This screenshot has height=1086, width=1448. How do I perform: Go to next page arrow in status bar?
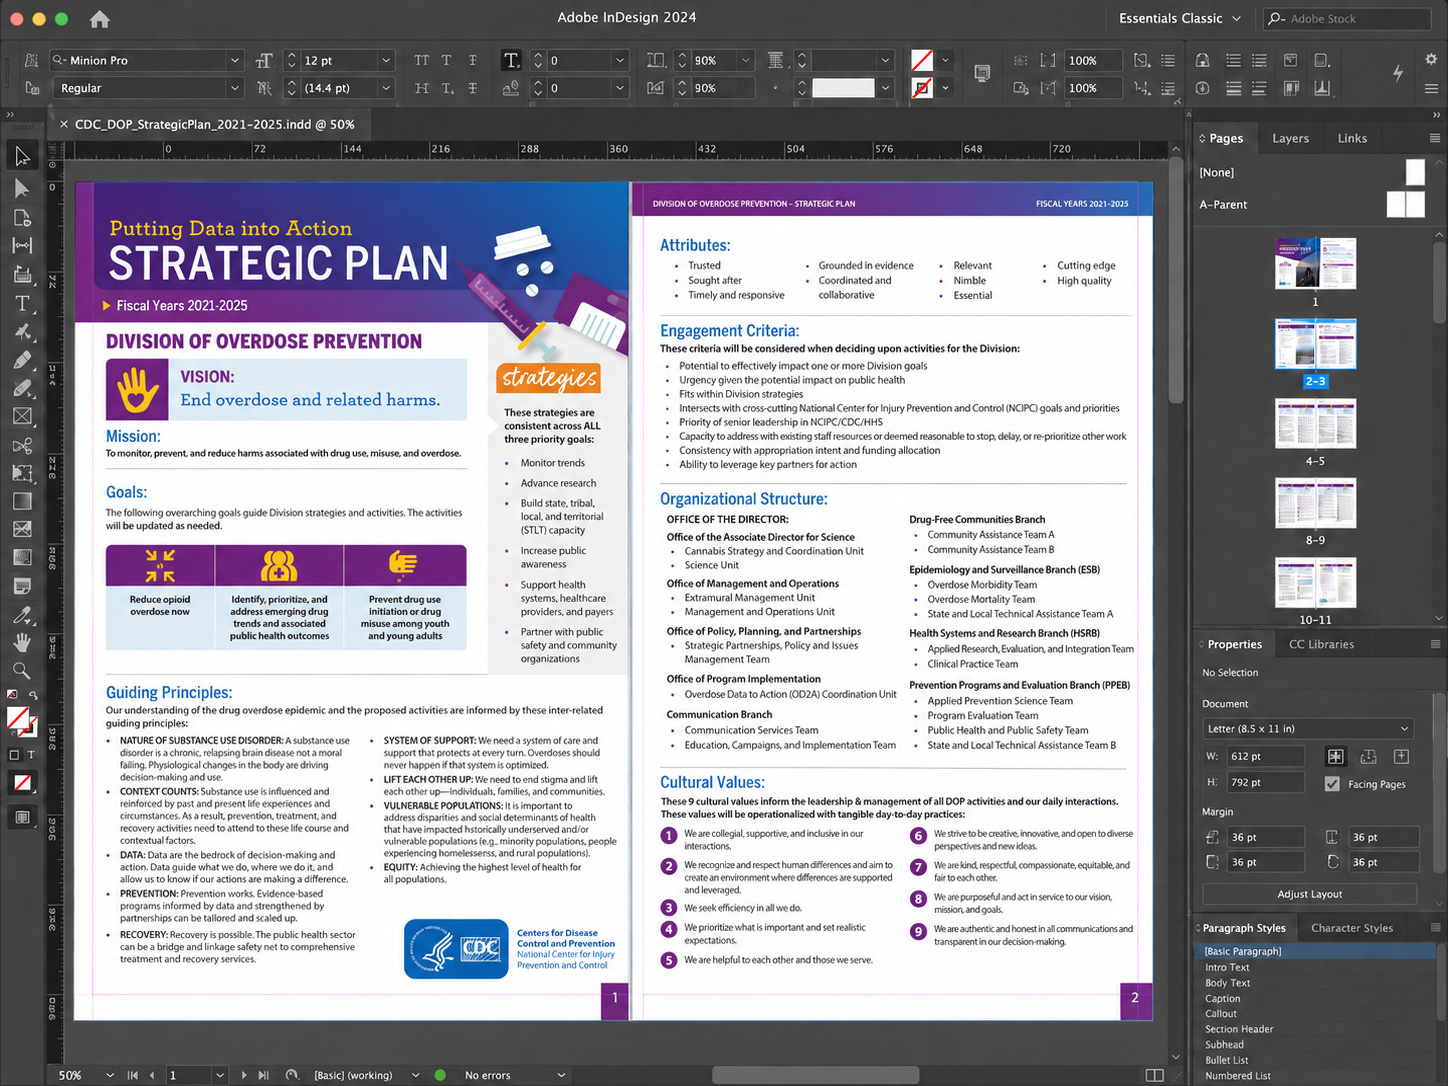point(243,1075)
